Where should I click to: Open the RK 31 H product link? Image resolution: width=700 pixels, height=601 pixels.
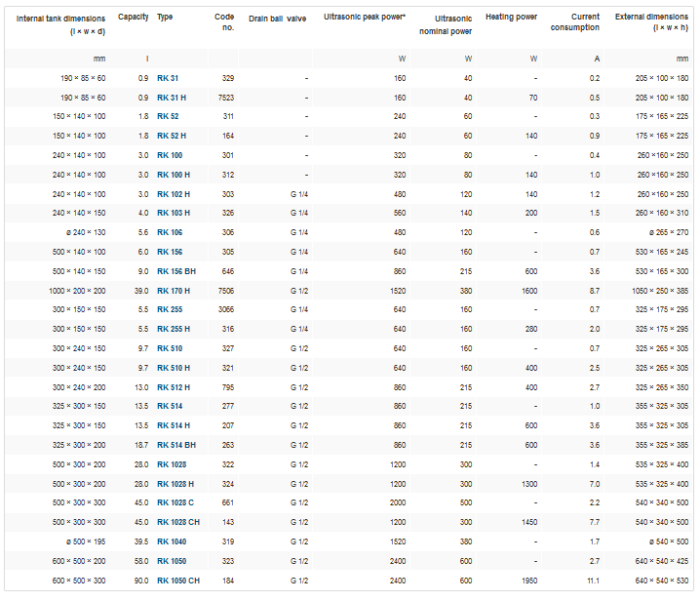click(171, 97)
